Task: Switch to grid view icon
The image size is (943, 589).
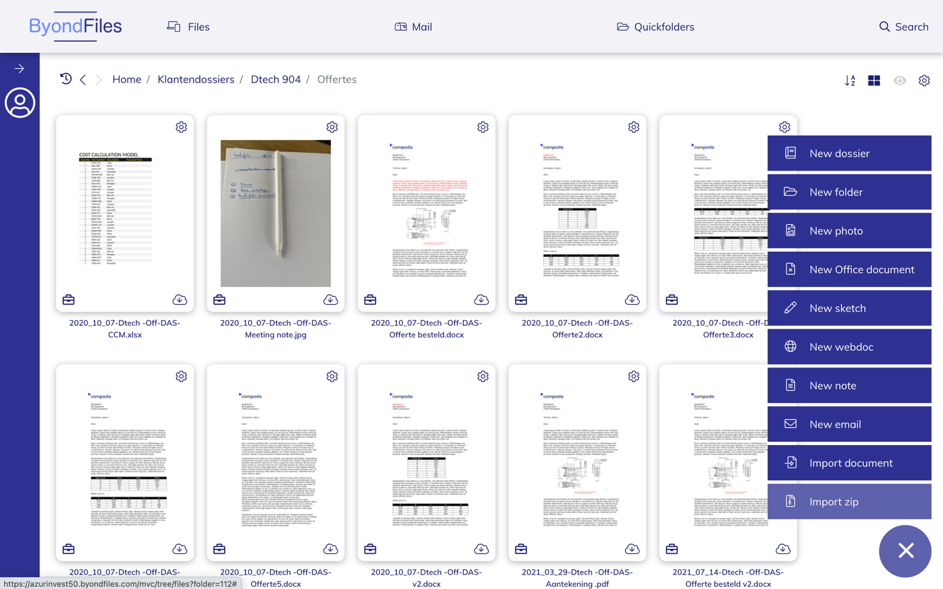Action: (874, 80)
